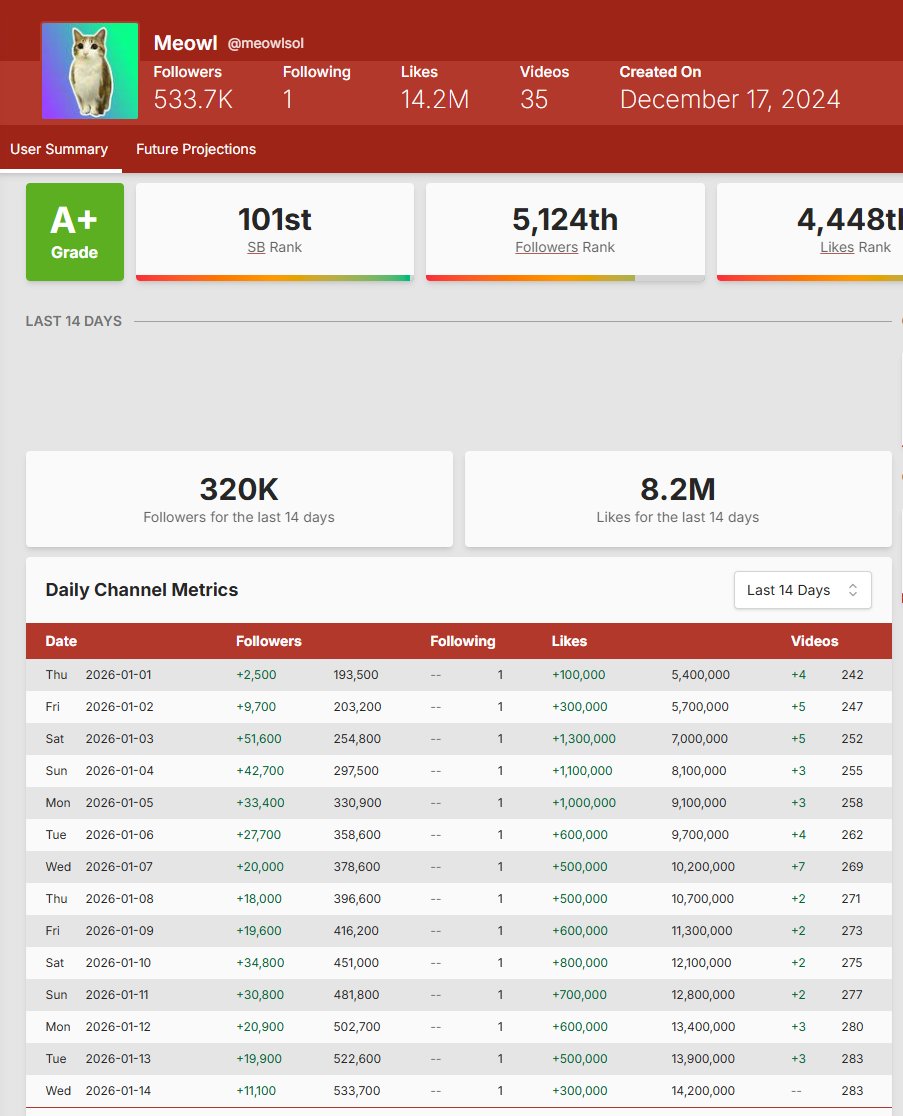The image size is (903, 1116).
Task: Switch to Future Projections tab
Action: (196, 149)
